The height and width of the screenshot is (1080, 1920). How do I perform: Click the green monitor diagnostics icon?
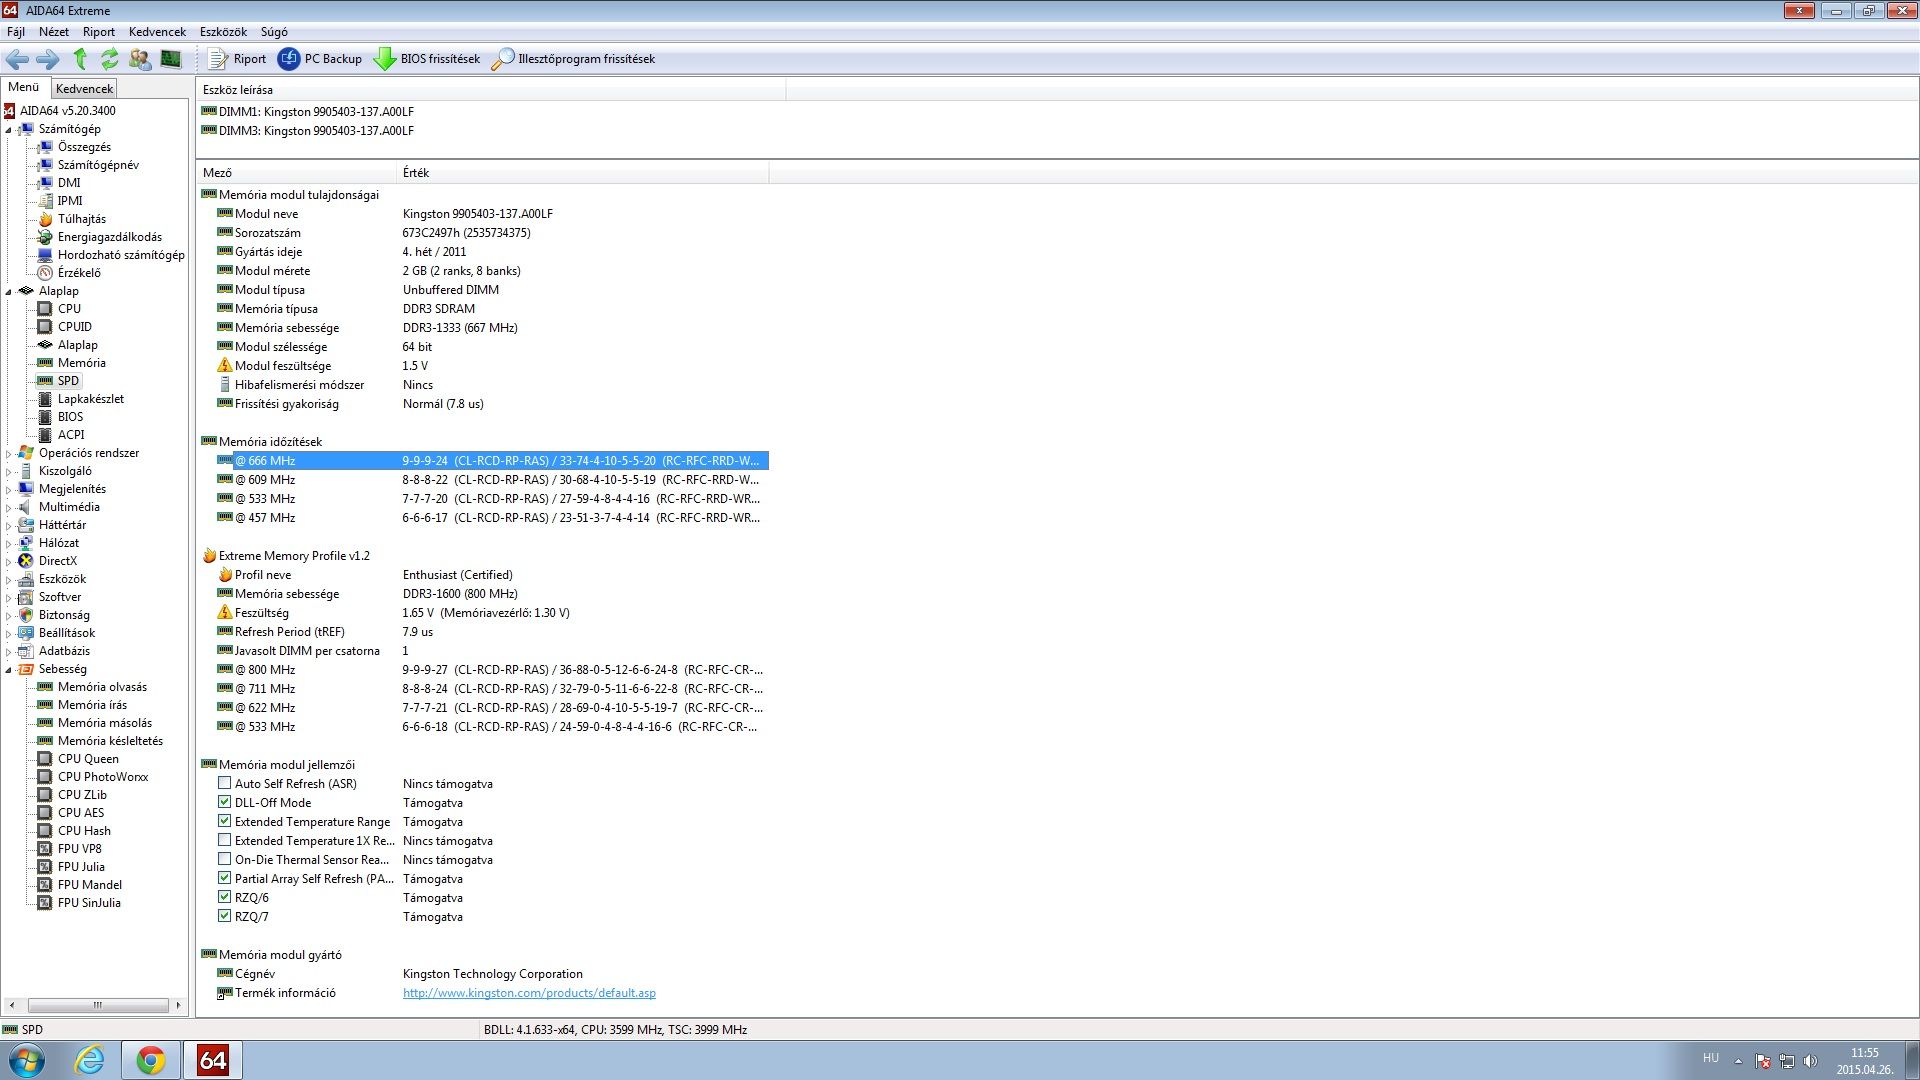(x=171, y=59)
